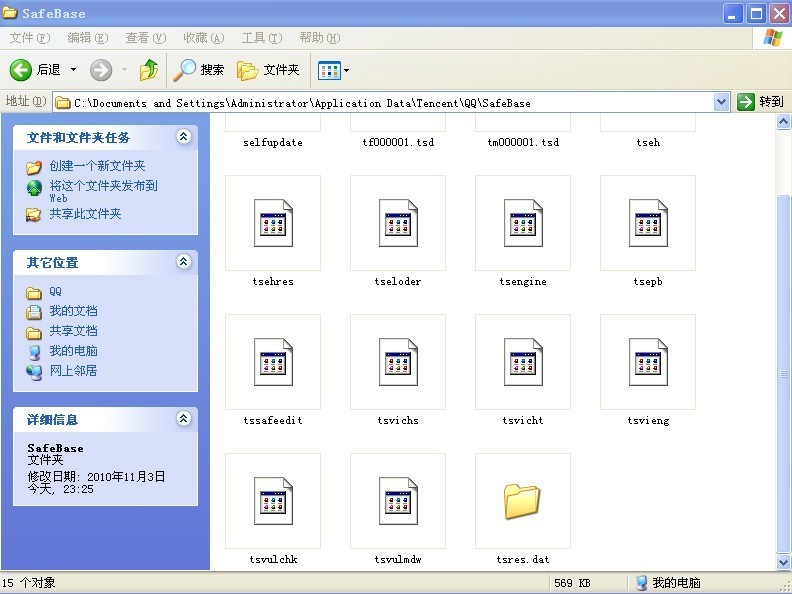
Task: Open the Favorites (收藏) menu
Action: (201, 38)
